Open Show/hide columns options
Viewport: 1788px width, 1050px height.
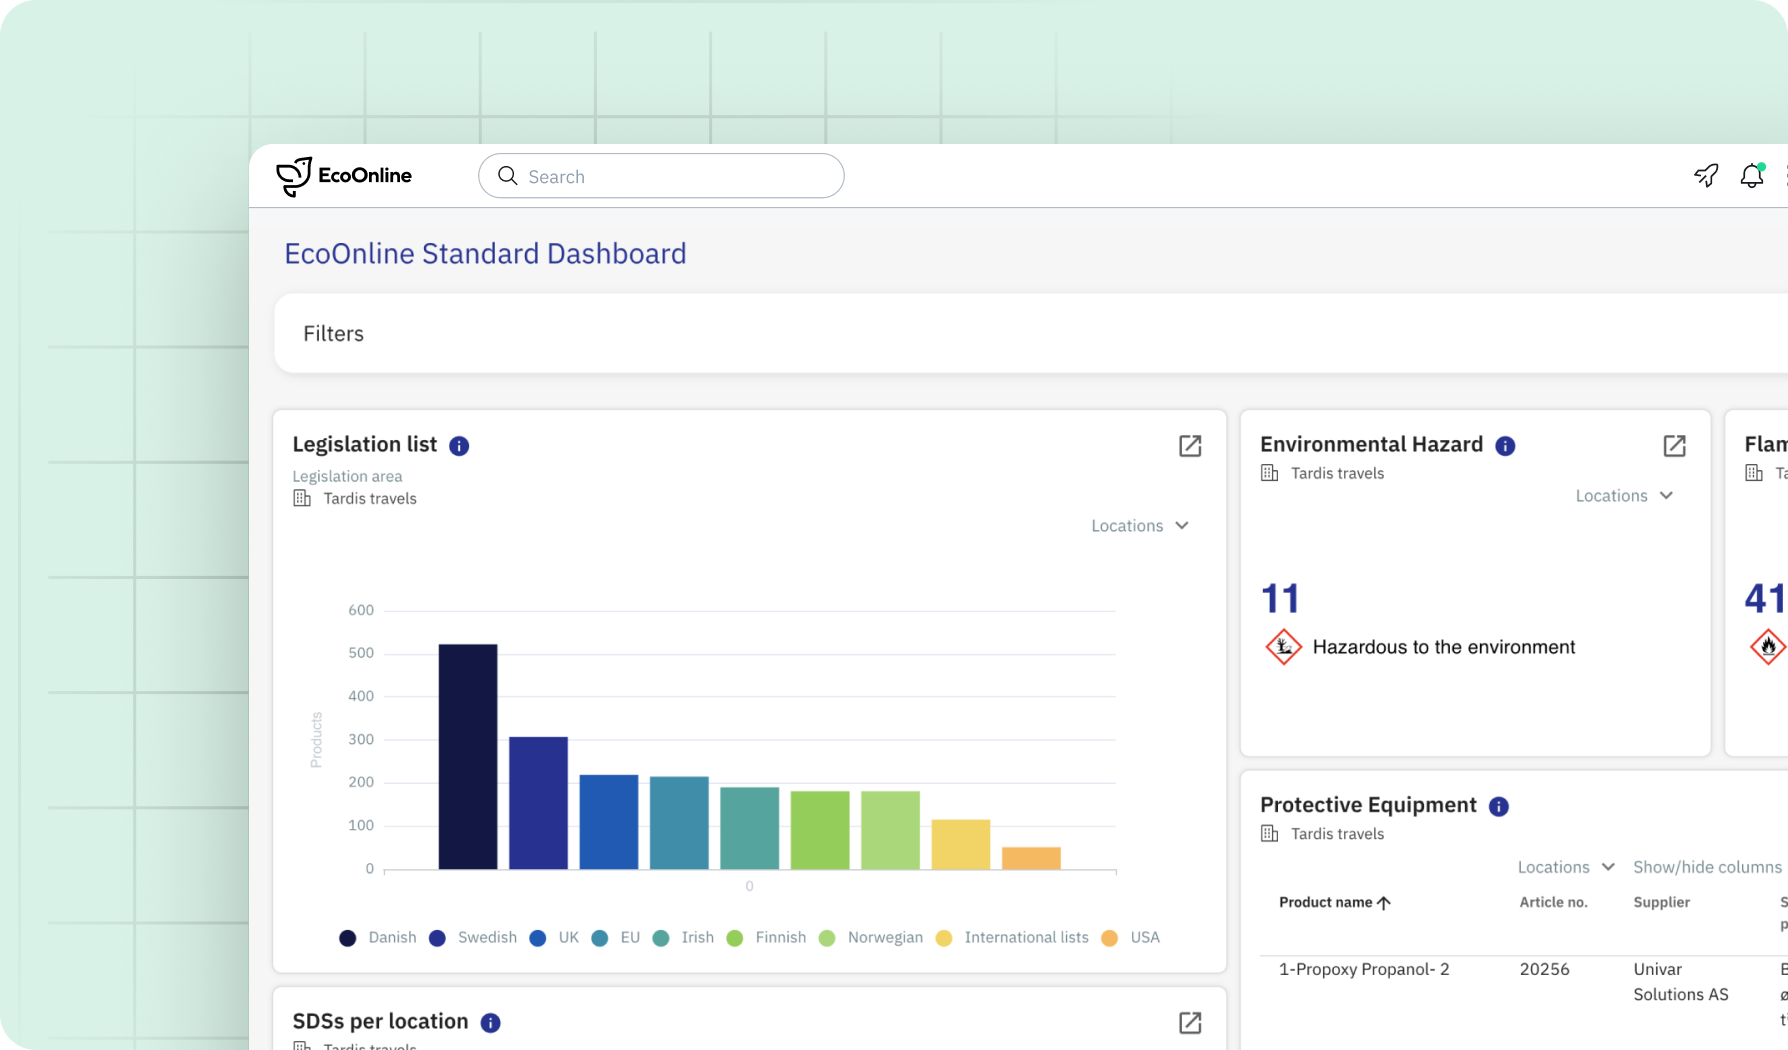point(1707,866)
